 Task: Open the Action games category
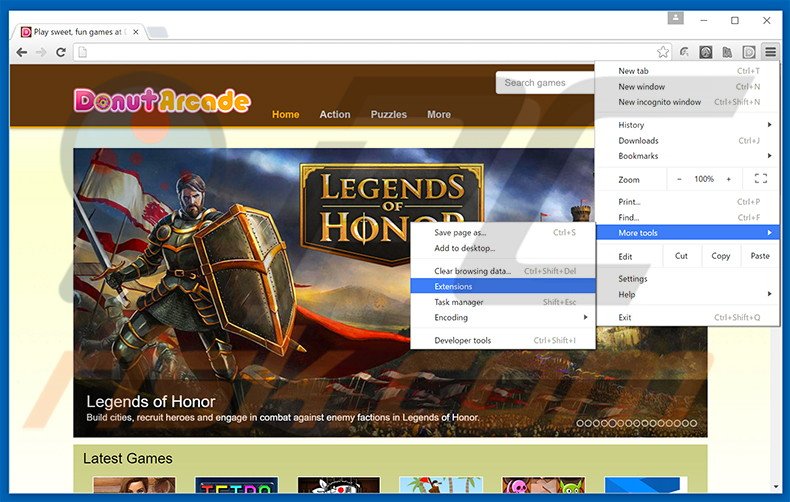click(335, 114)
